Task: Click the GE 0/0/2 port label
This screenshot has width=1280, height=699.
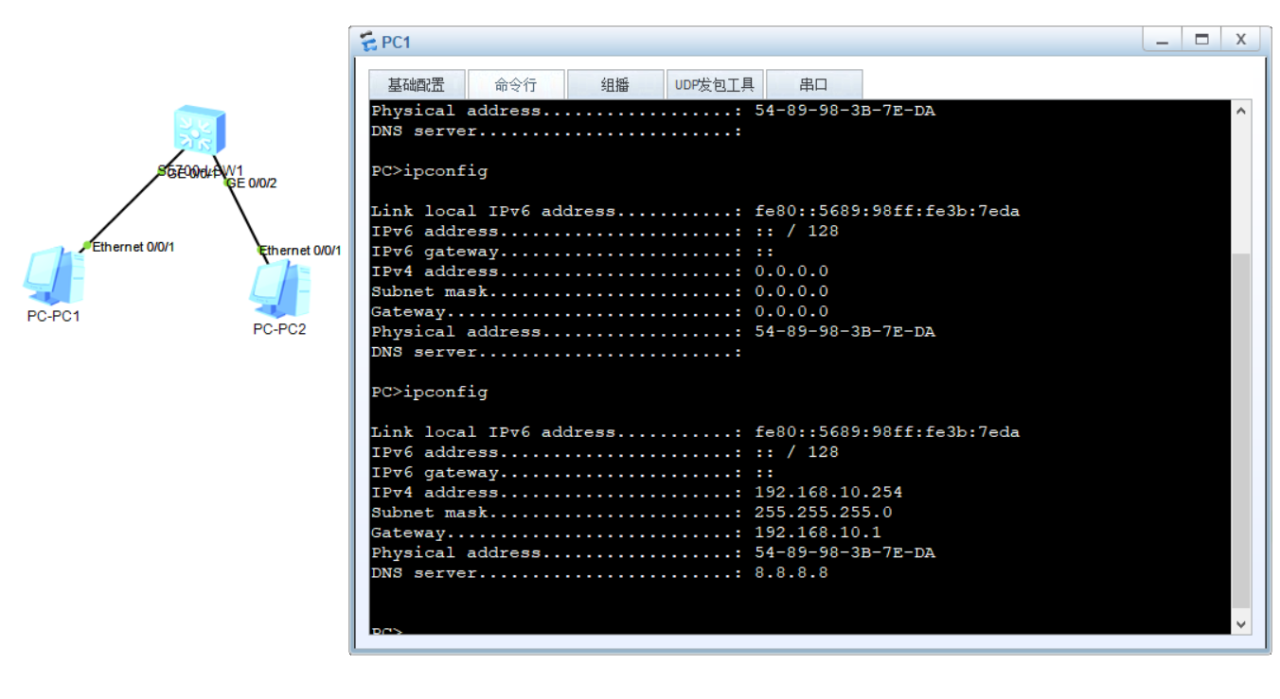Action: pyautogui.click(x=252, y=183)
